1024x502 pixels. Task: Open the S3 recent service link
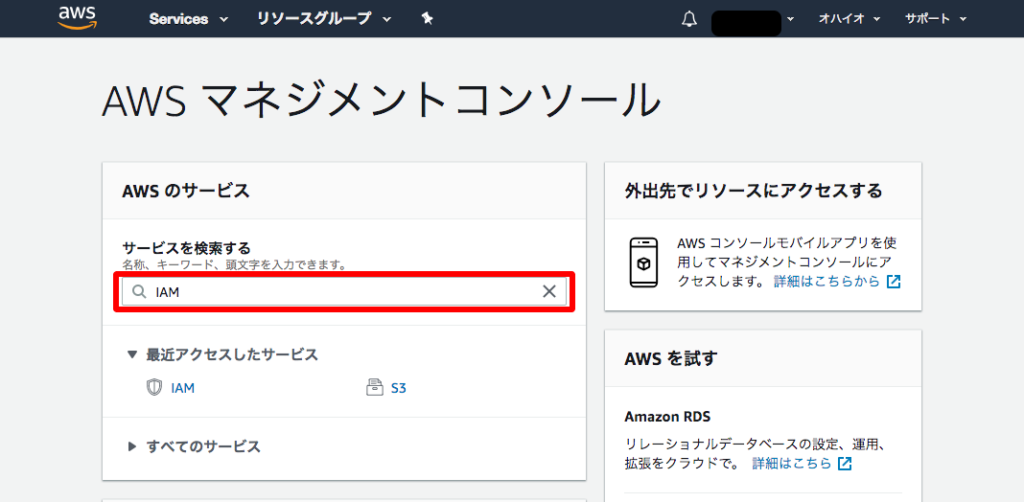(398, 388)
